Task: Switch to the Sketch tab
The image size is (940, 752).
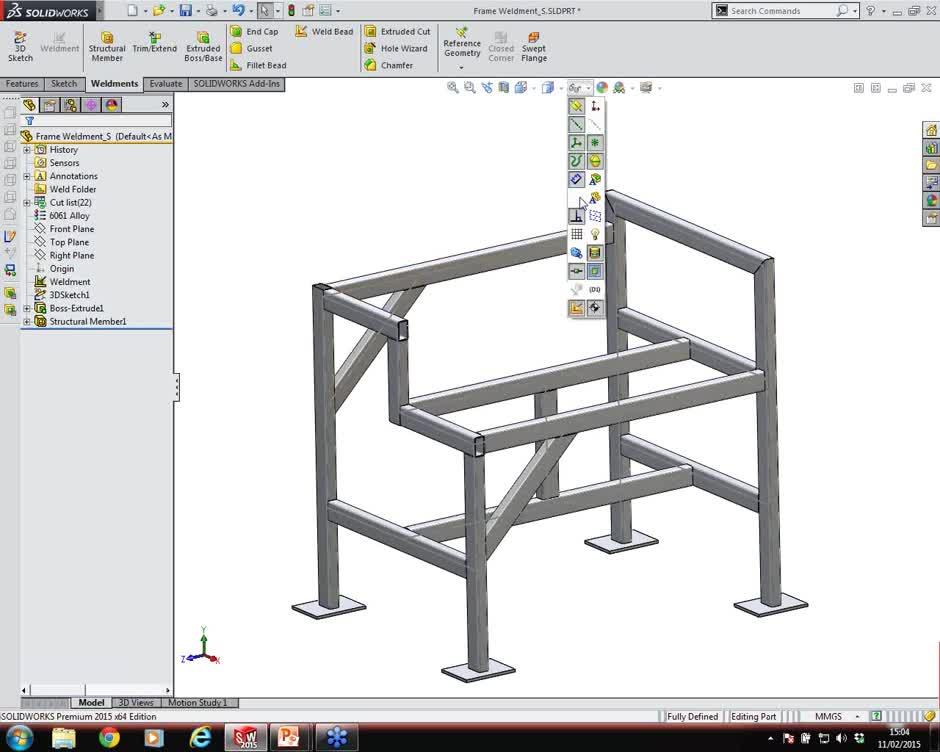Action: (63, 84)
